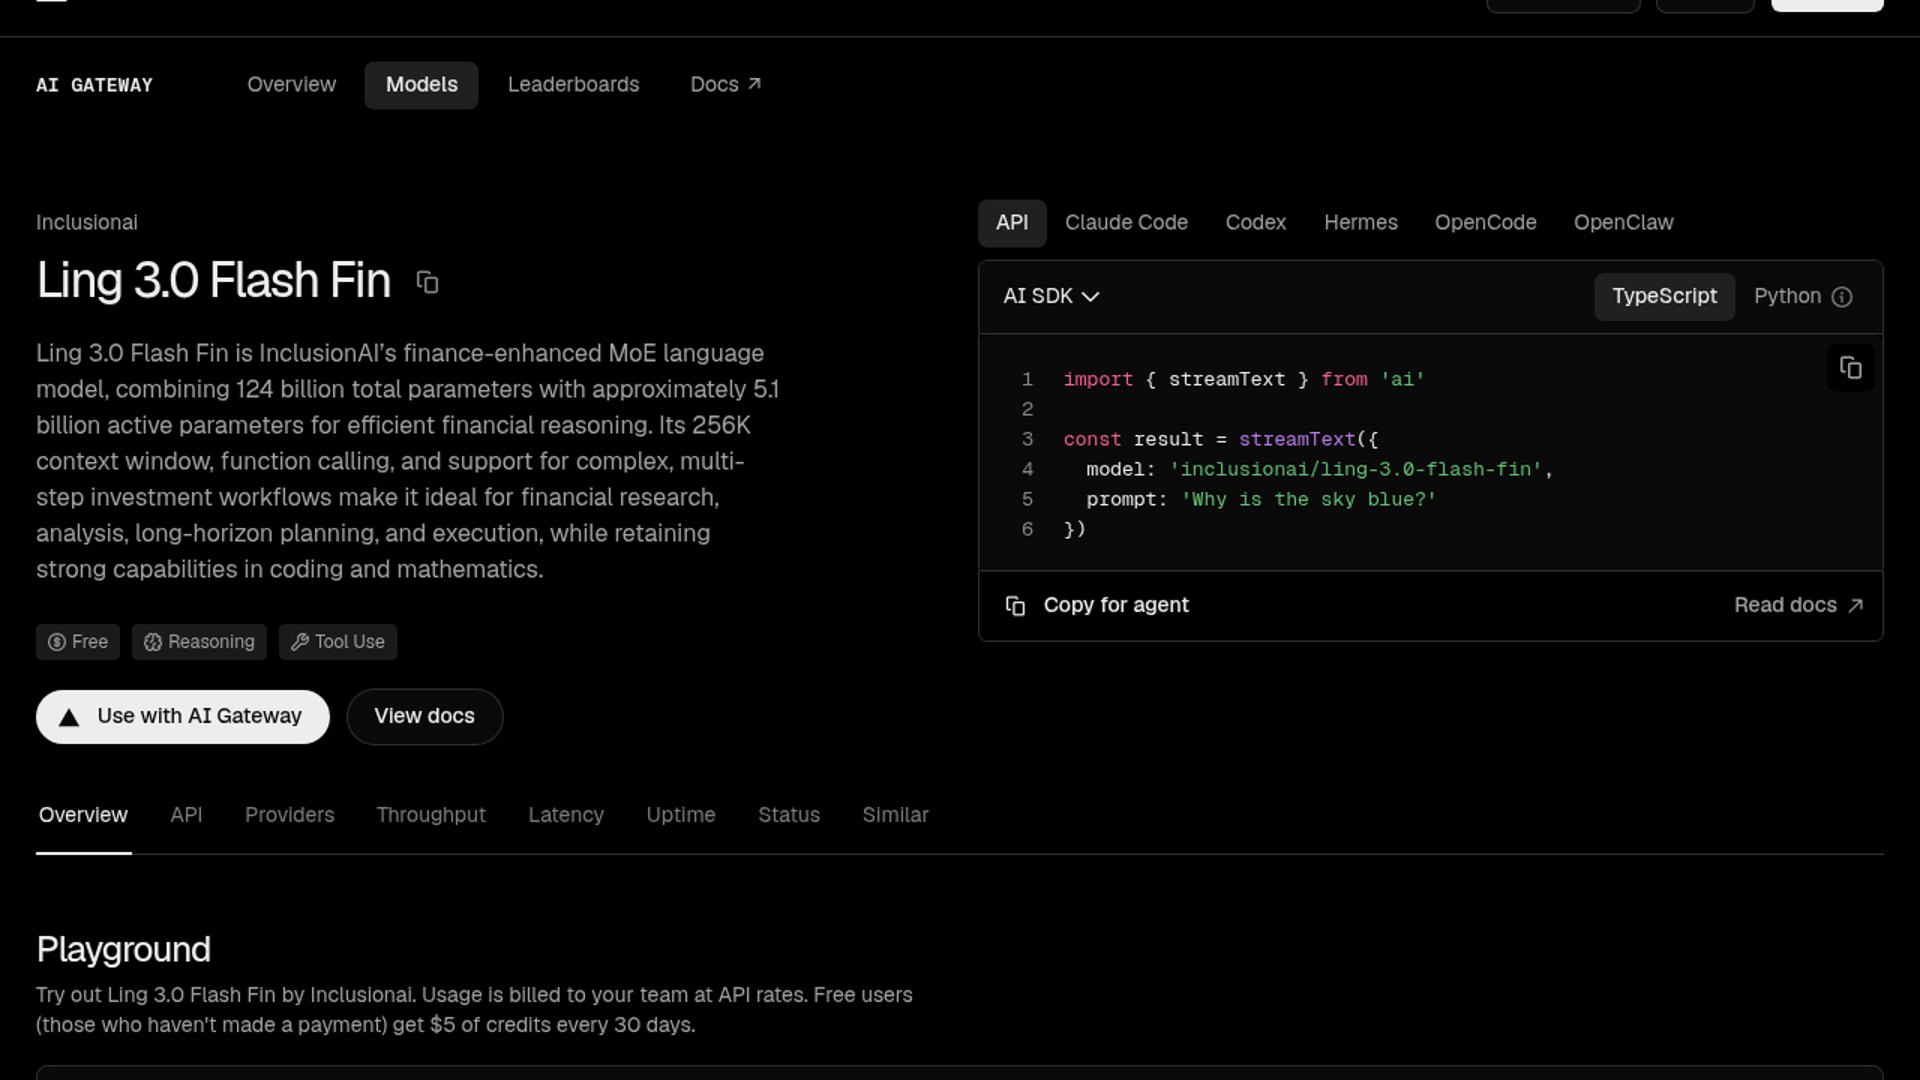This screenshot has width=1920, height=1080.
Task: Open the Uptime section tab
Action: (x=681, y=815)
